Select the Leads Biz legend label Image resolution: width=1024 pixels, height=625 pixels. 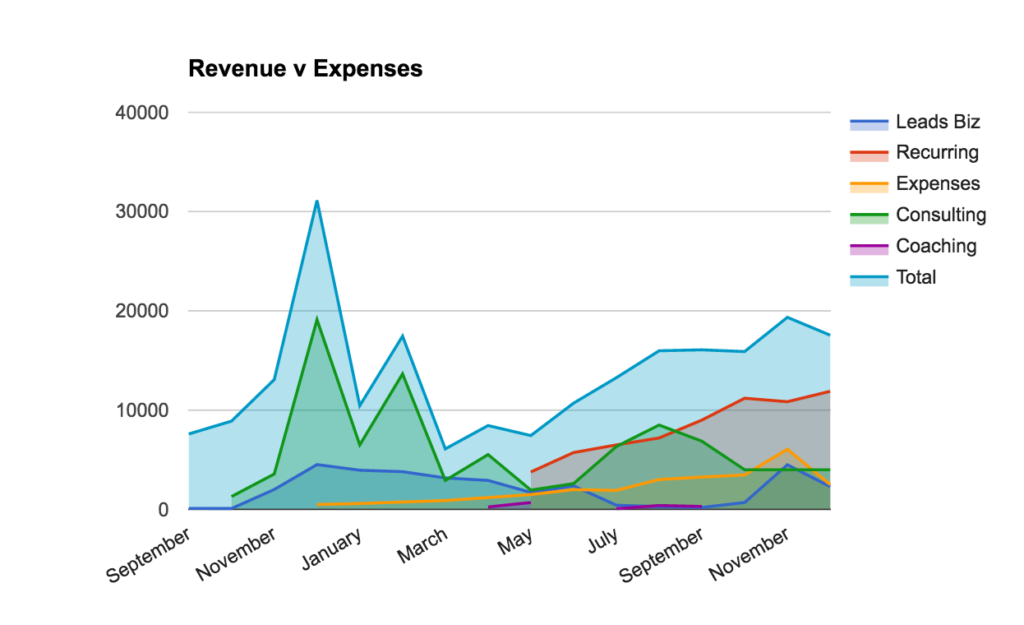(x=938, y=122)
